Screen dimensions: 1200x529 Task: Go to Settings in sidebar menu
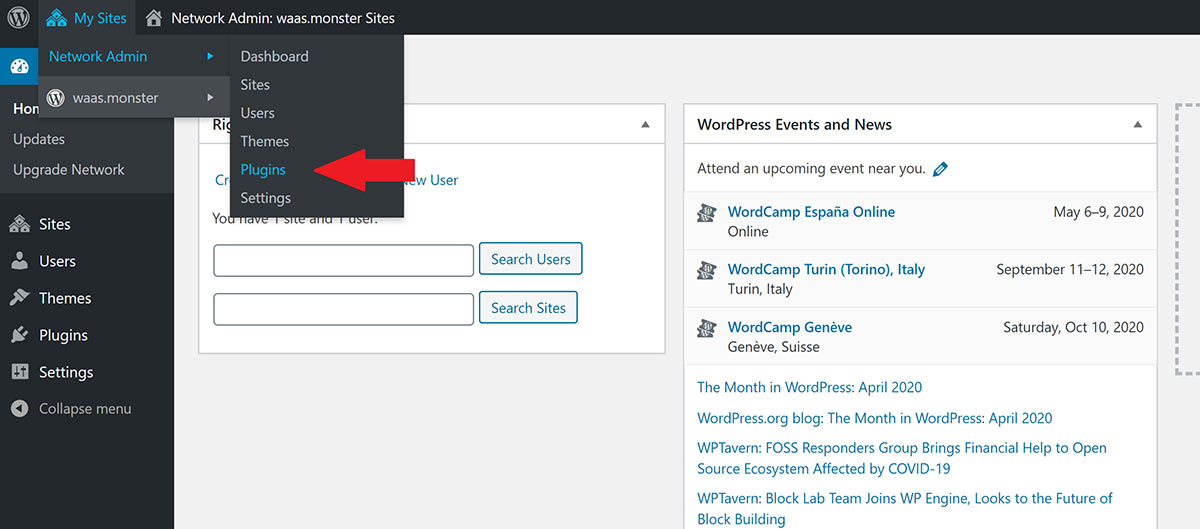click(x=66, y=372)
